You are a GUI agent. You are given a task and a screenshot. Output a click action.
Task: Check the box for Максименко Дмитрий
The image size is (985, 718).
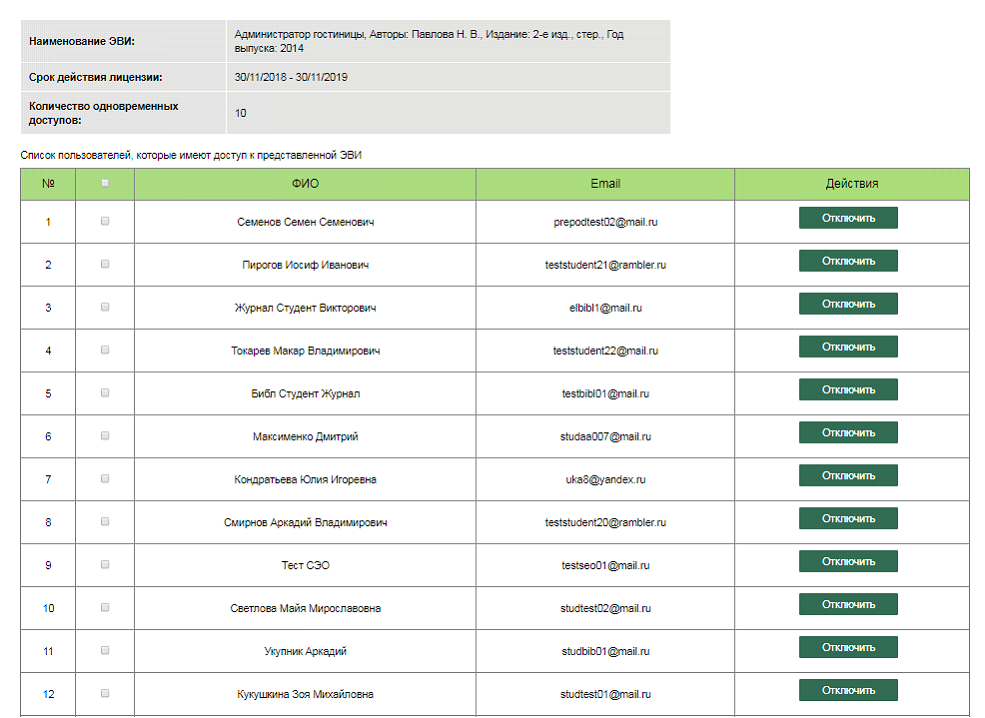[105, 435]
